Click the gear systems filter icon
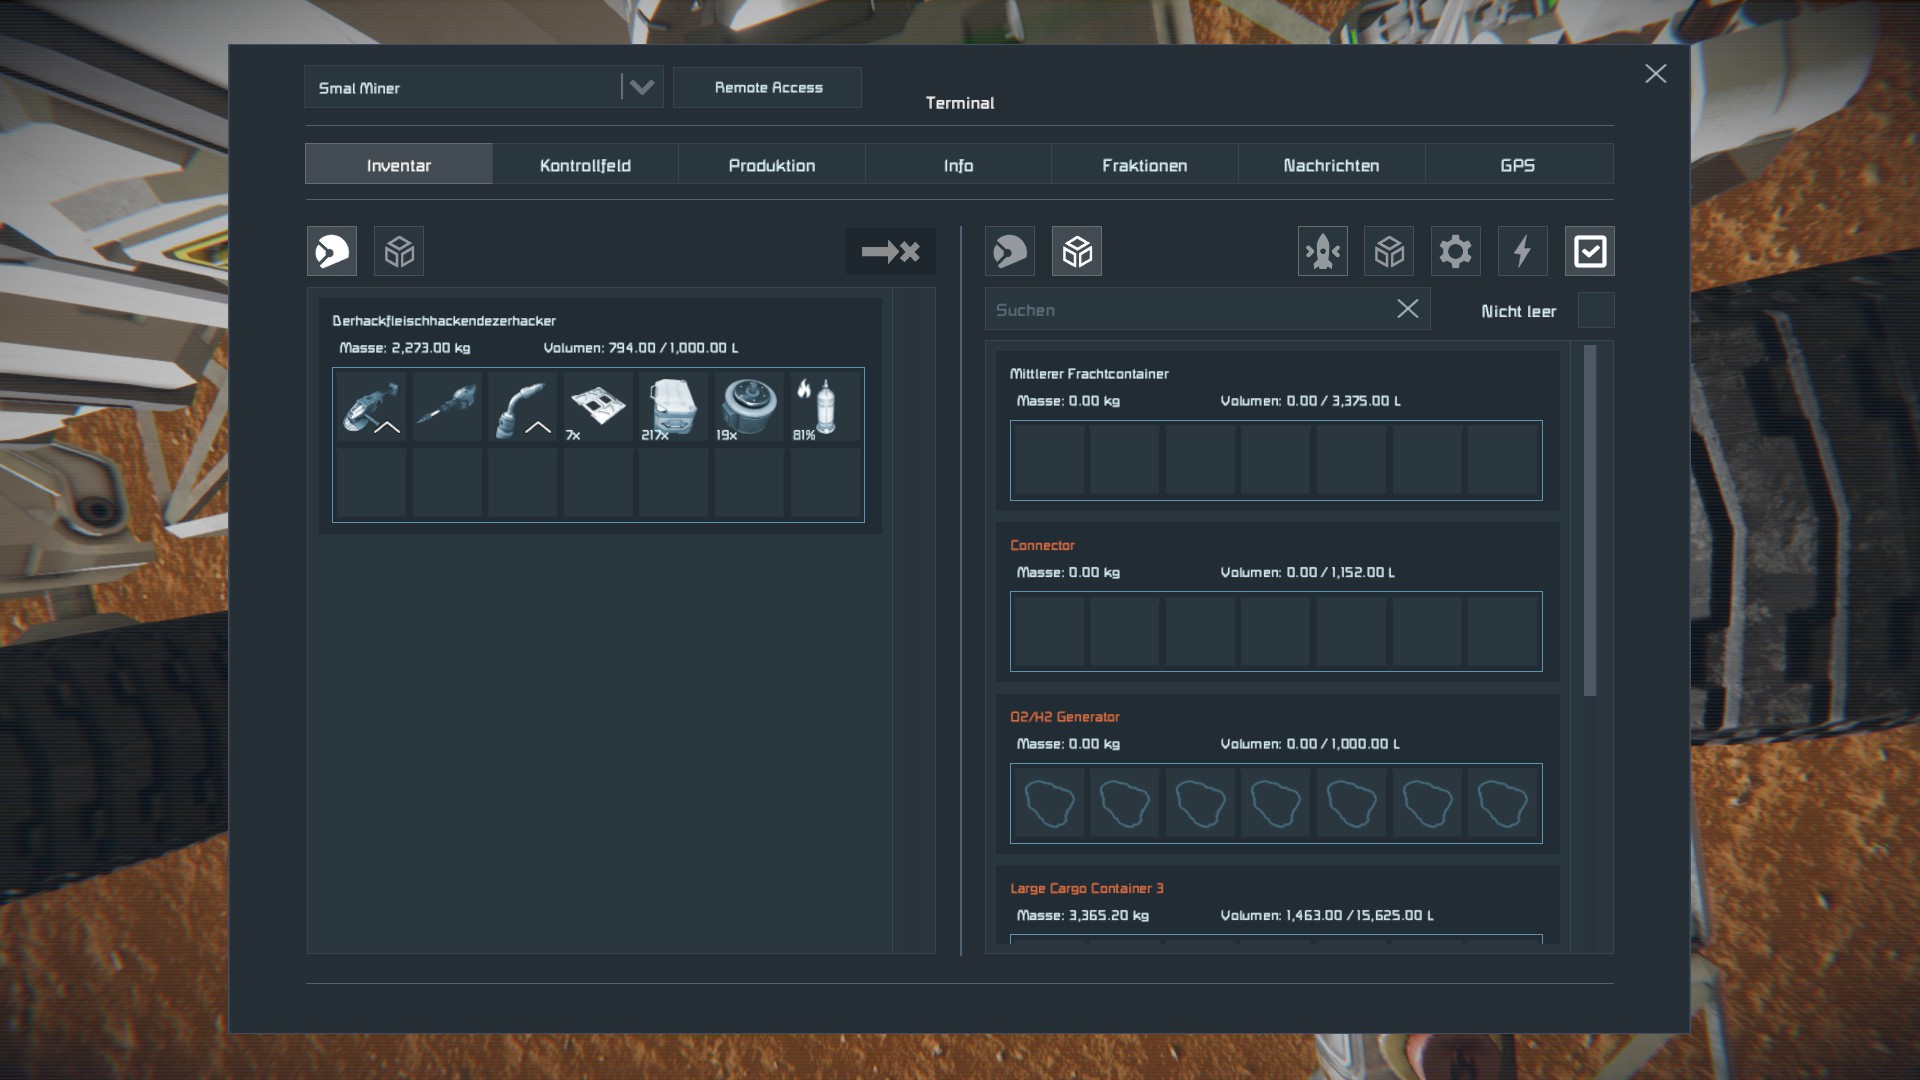Image resolution: width=1920 pixels, height=1080 pixels. [x=1455, y=251]
